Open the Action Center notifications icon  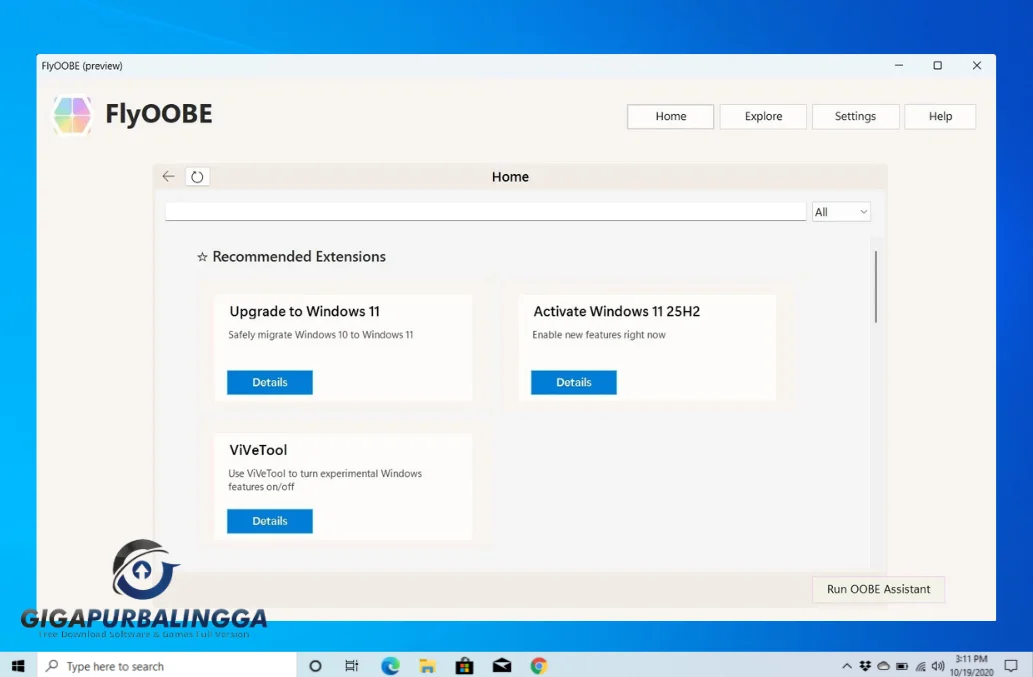[x=1011, y=666]
